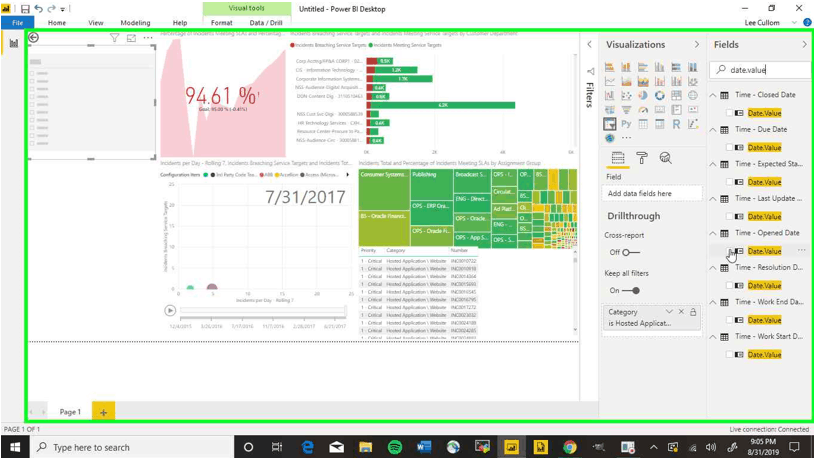Turn off the Keep all filters switch
815x459 pixels.
pyautogui.click(x=630, y=291)
